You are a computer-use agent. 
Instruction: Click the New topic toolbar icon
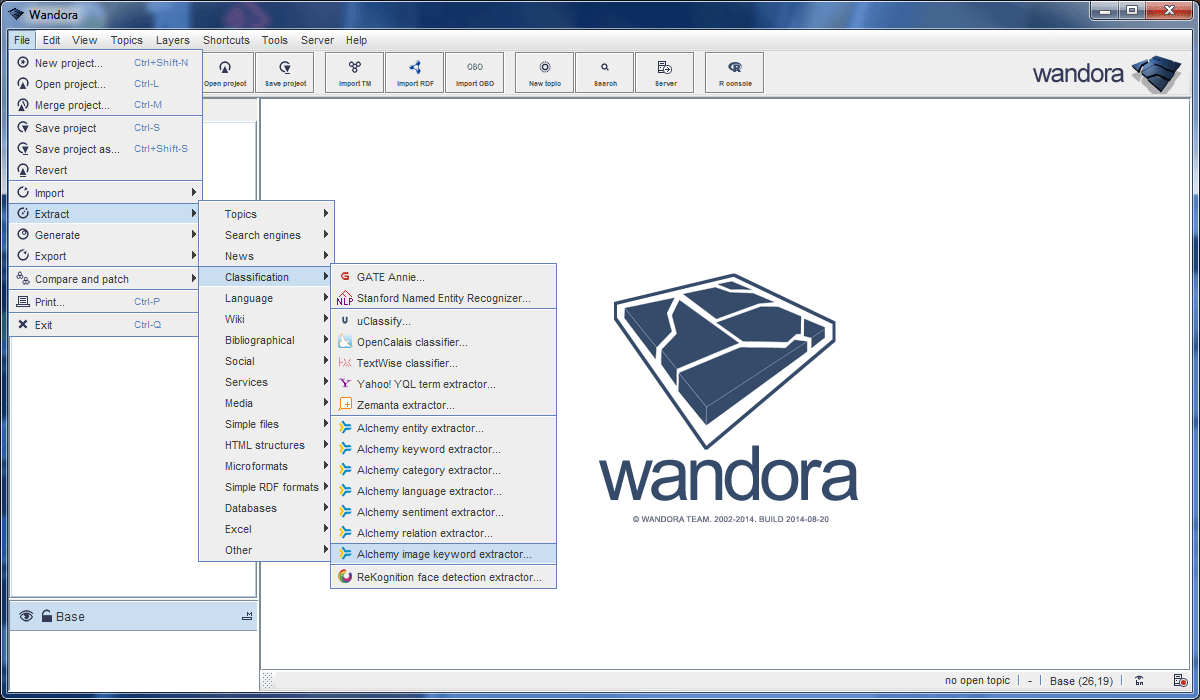[x=544, y=73]
